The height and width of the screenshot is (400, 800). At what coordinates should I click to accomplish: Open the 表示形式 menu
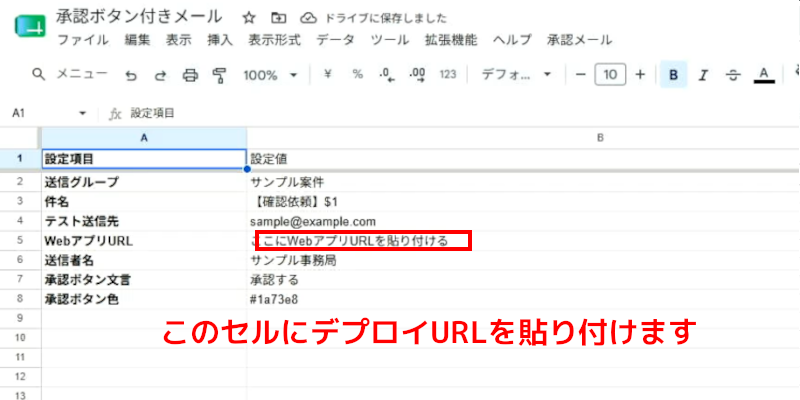(274, 40)
